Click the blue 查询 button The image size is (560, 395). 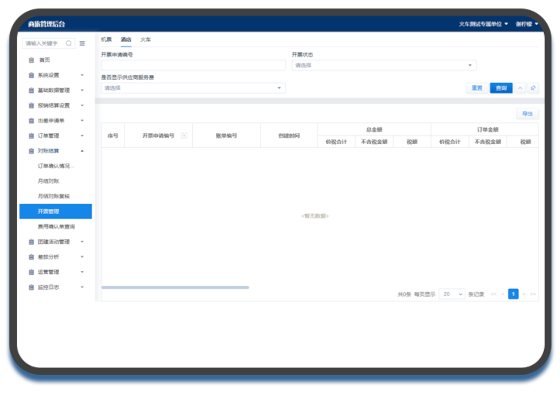[x=501, y=88]
